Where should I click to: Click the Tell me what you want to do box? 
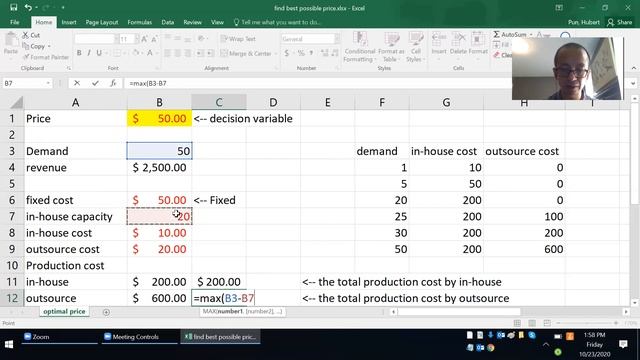click(x=278, y=22)
